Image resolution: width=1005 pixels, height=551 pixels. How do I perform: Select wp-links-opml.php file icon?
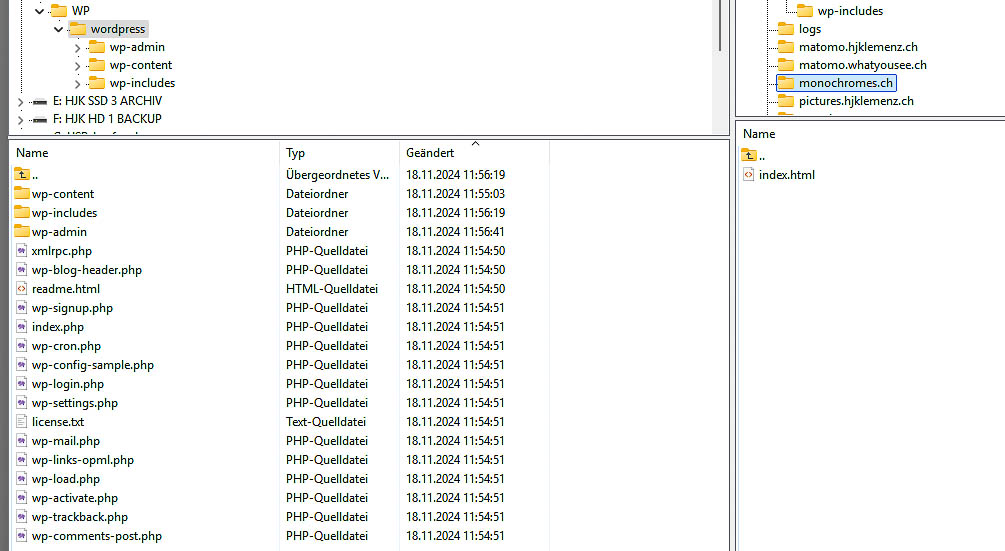(x=22, y=459)
